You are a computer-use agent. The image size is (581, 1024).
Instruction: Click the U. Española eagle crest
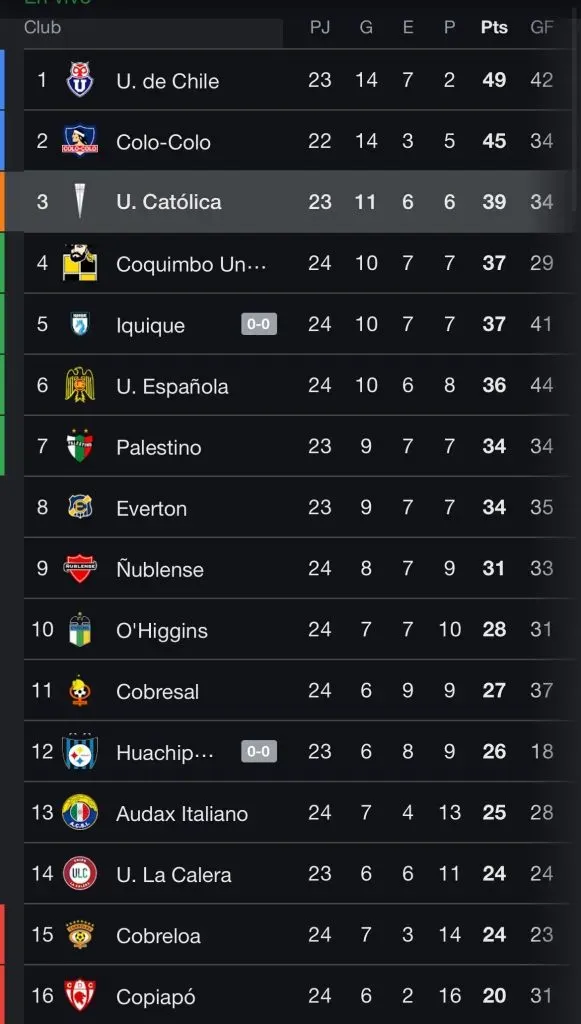(80, 385)
